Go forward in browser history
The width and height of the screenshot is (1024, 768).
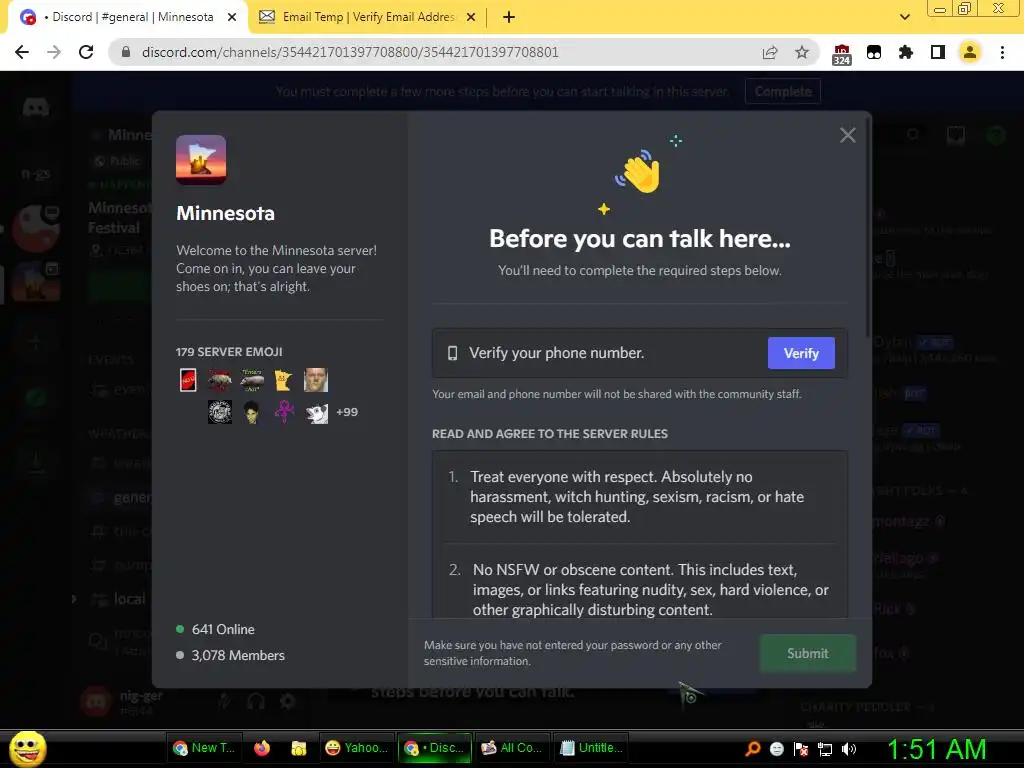coord(54,52)
